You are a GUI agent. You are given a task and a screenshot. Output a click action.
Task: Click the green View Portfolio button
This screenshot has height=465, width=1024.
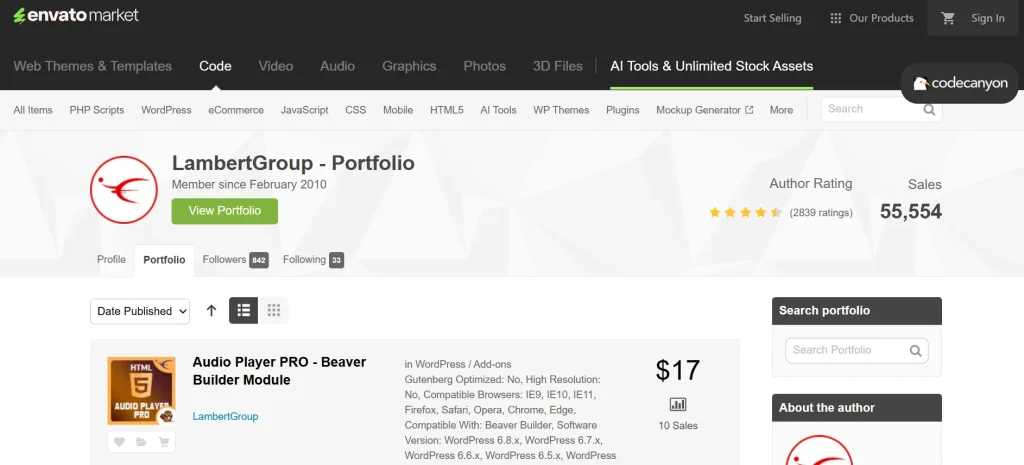tap(224, 211)
